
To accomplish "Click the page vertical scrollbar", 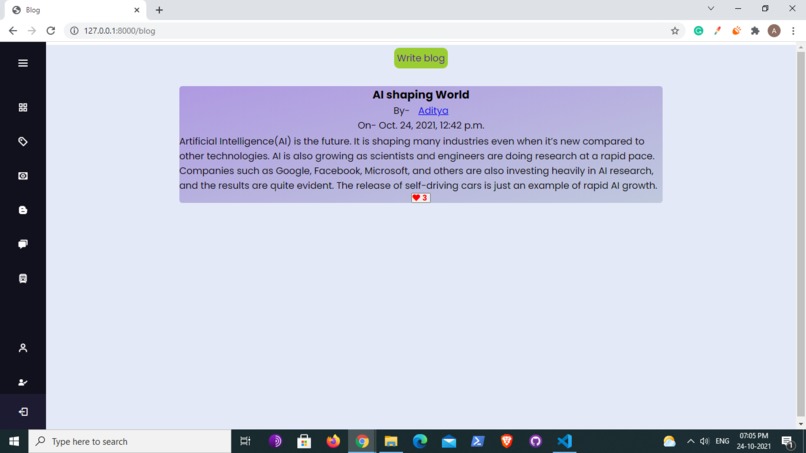I will click(x=800, y=234).
